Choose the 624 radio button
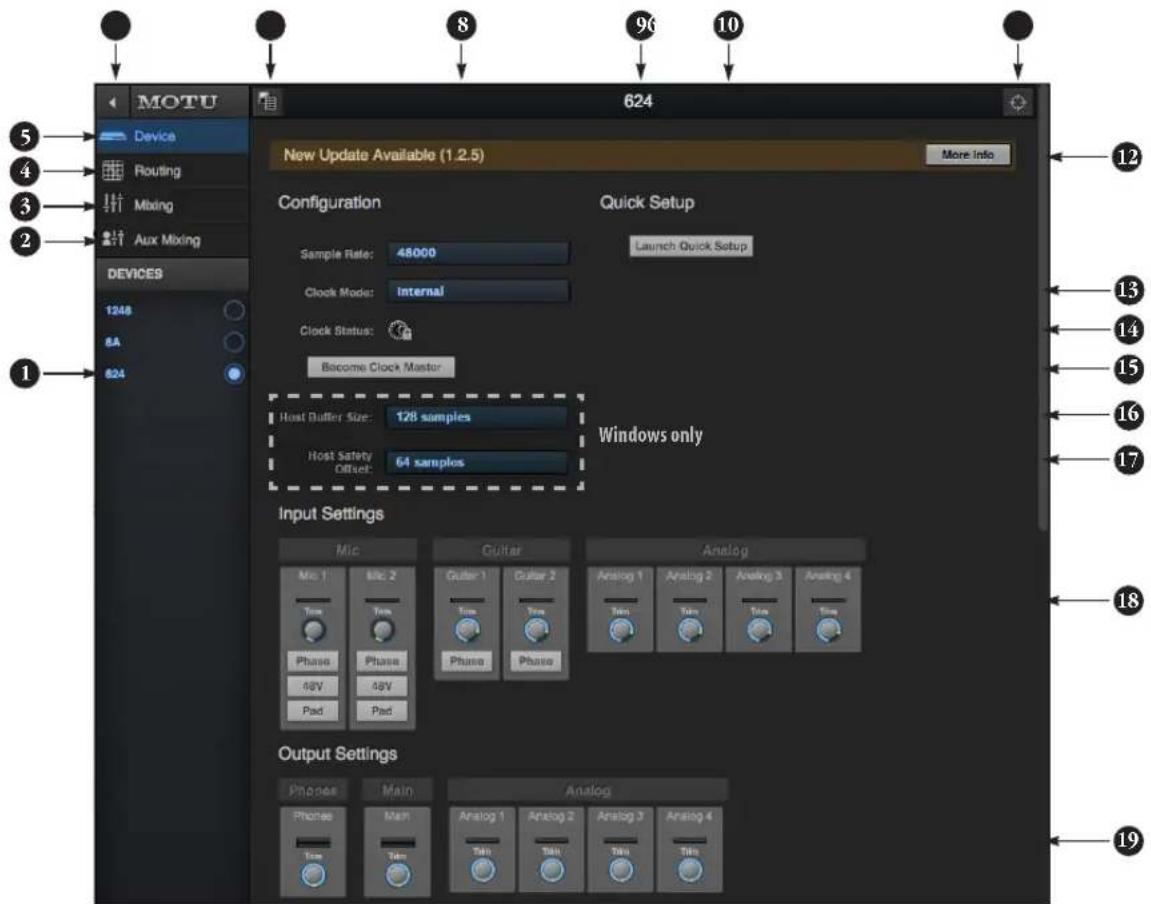This screenshot has width=1151, height=904. tap(233, 373)
